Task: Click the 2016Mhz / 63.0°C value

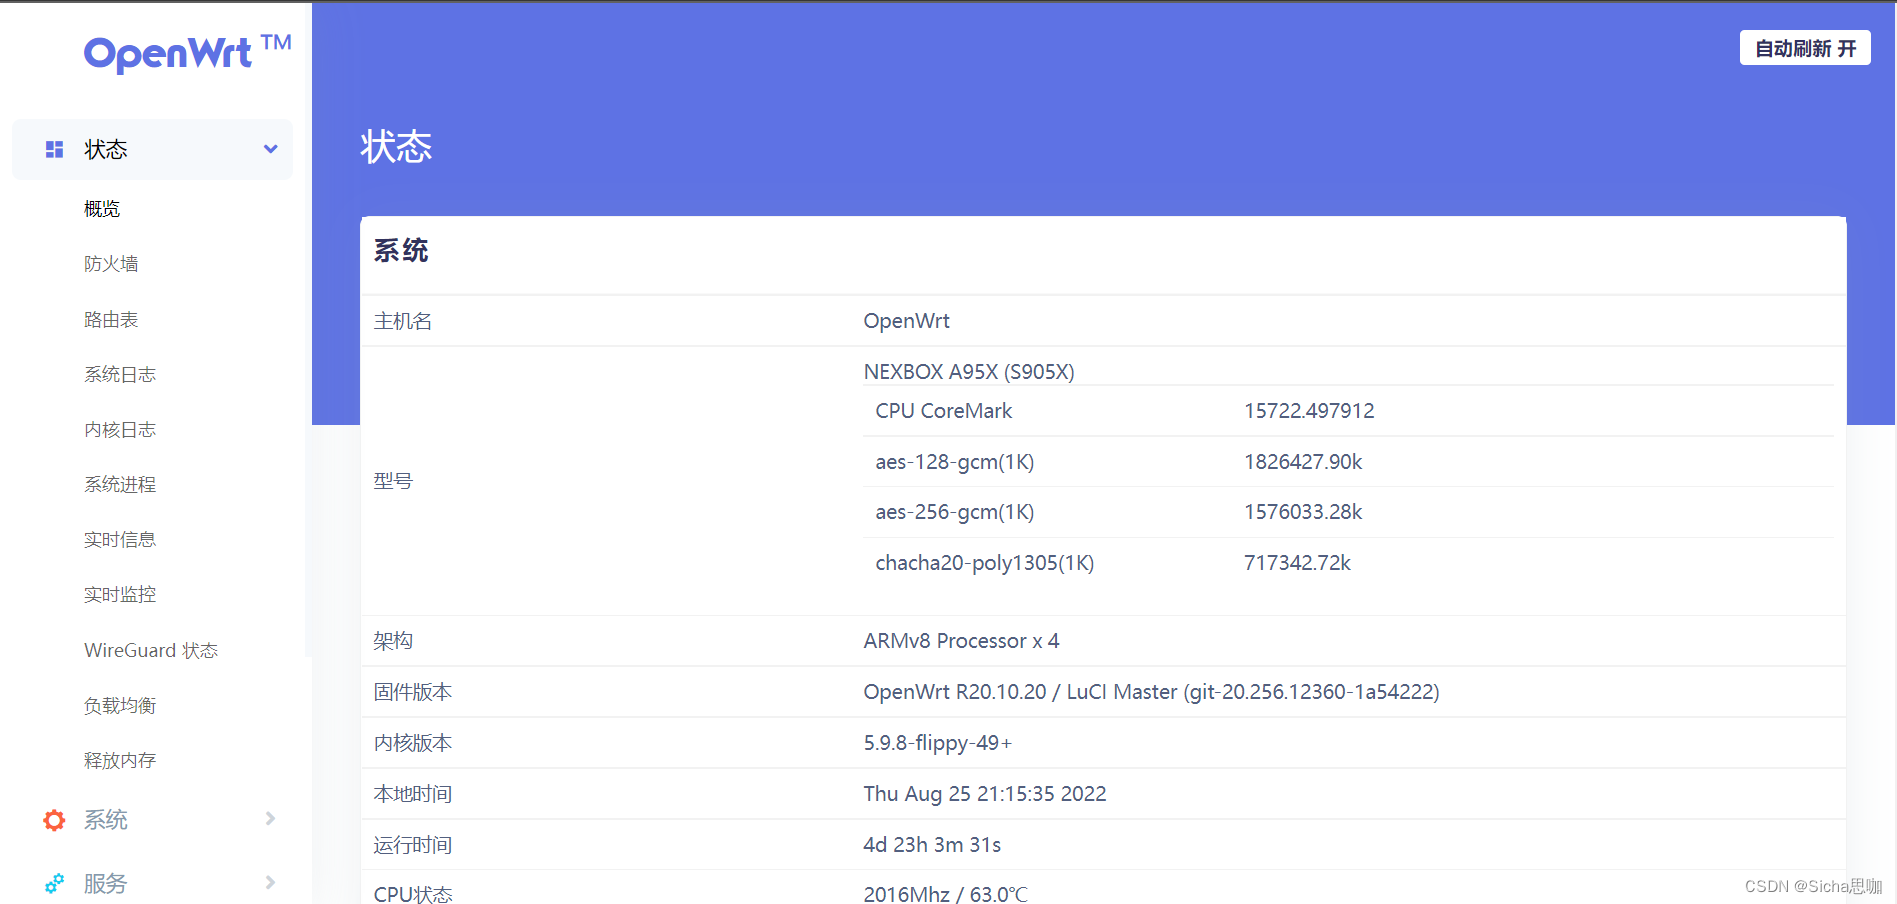Action: point(946,894)
